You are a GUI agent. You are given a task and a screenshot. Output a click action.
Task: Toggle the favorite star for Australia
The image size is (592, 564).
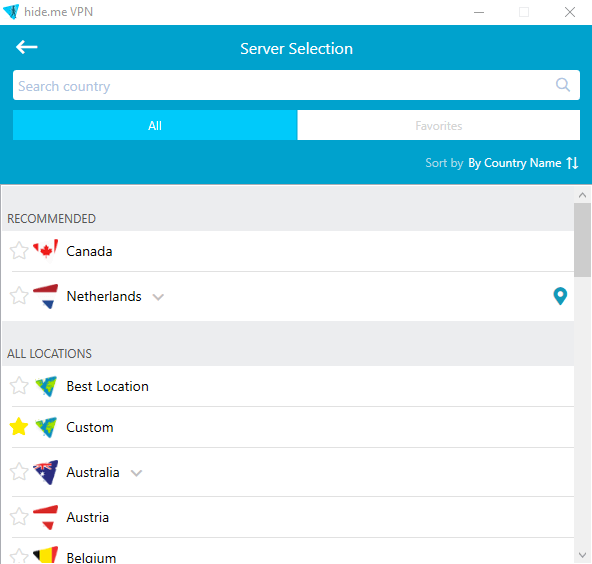pyautogui.click(x=18, y=472)
